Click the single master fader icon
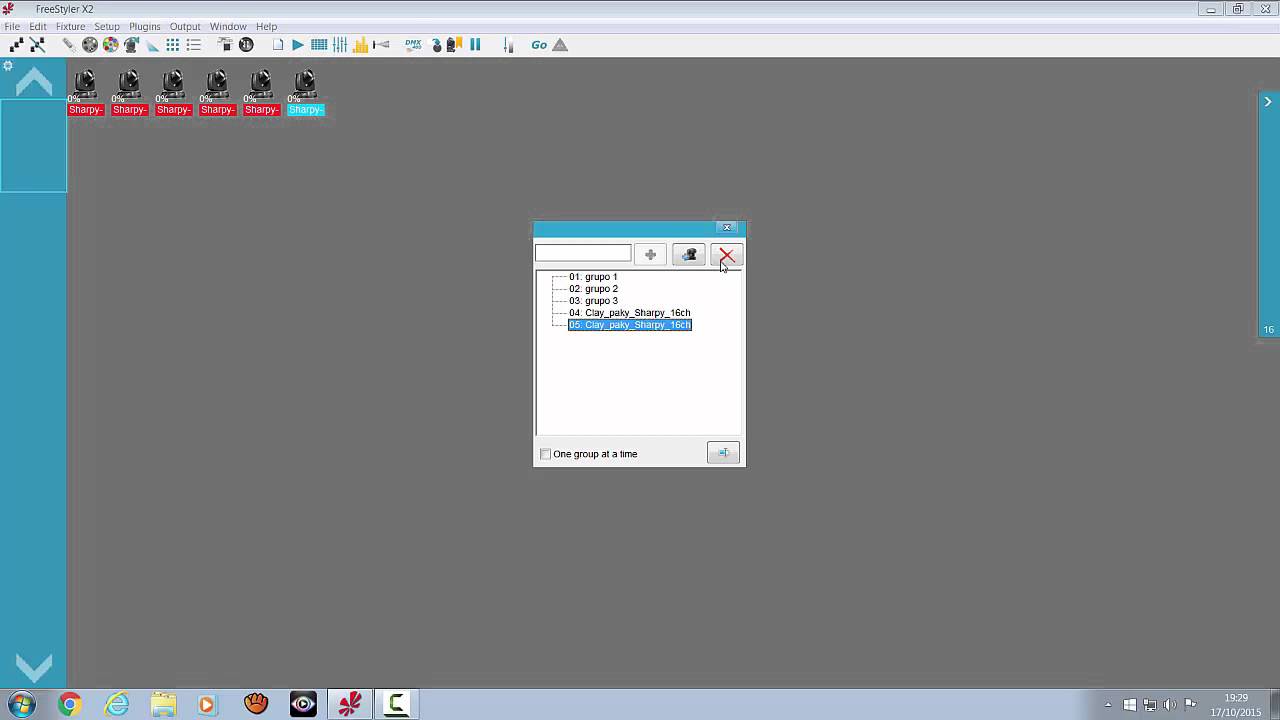Screen dimensions: 1280x720 (x=508, y=45)
